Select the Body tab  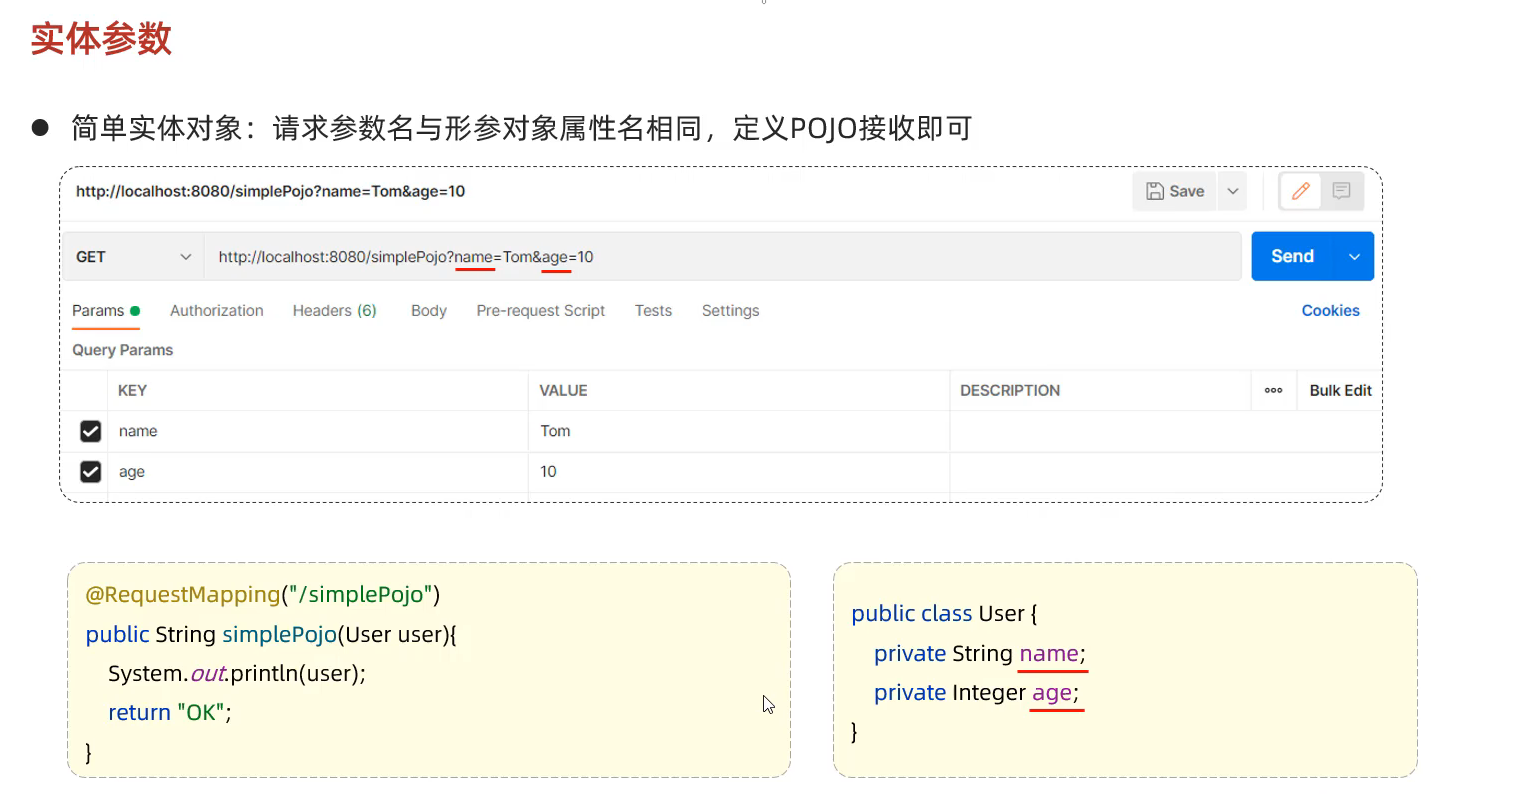click(428, 311)
